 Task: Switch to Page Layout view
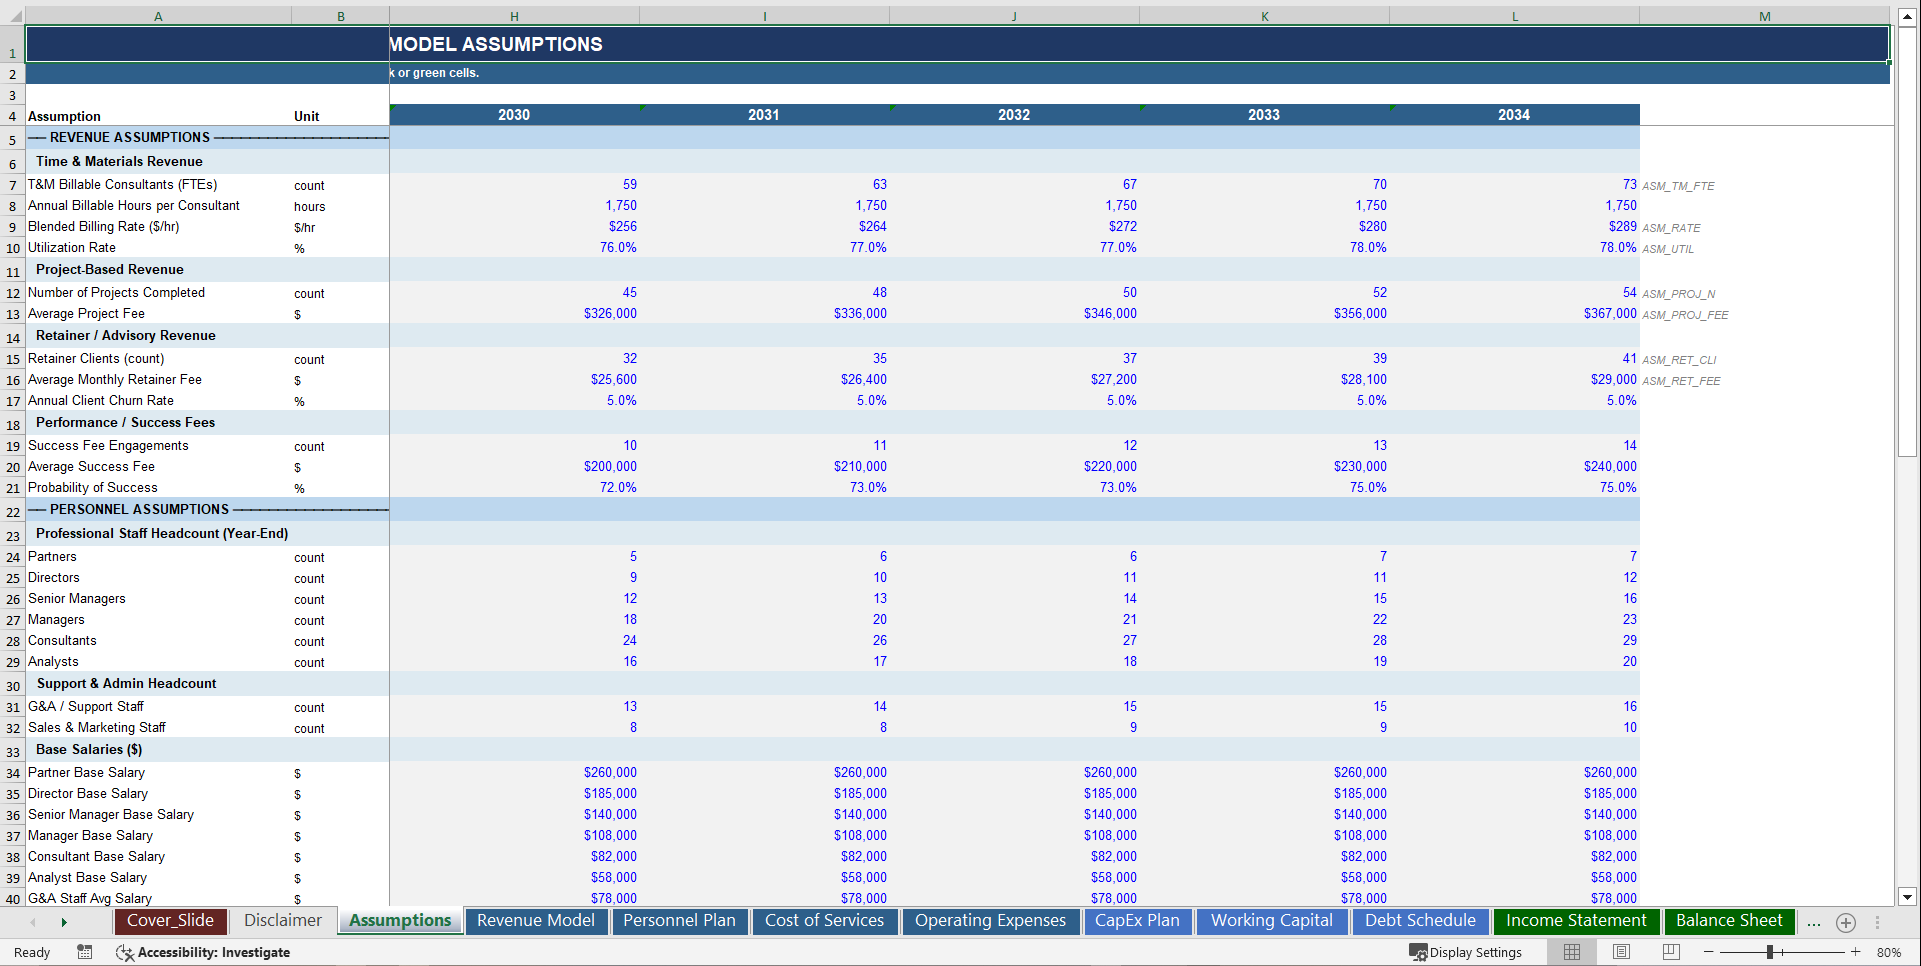(x=1621, y=952)
